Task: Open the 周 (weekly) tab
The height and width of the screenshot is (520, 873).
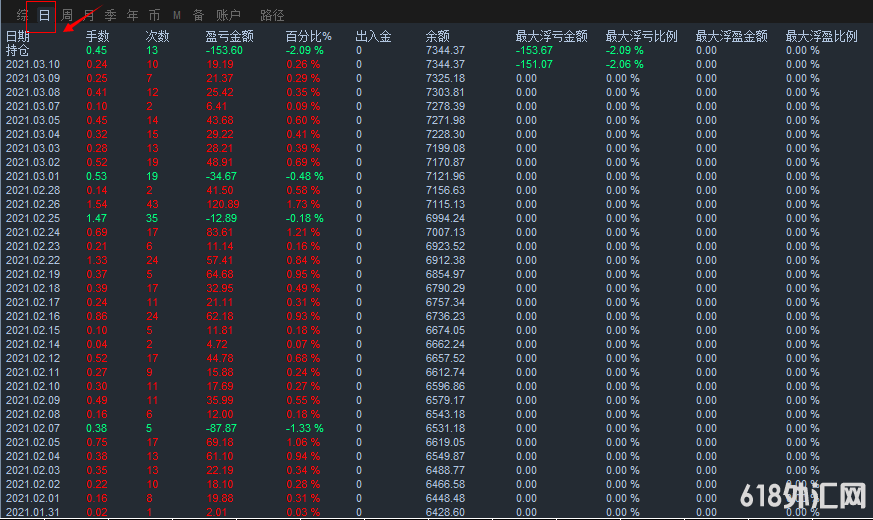Action: 67,15
